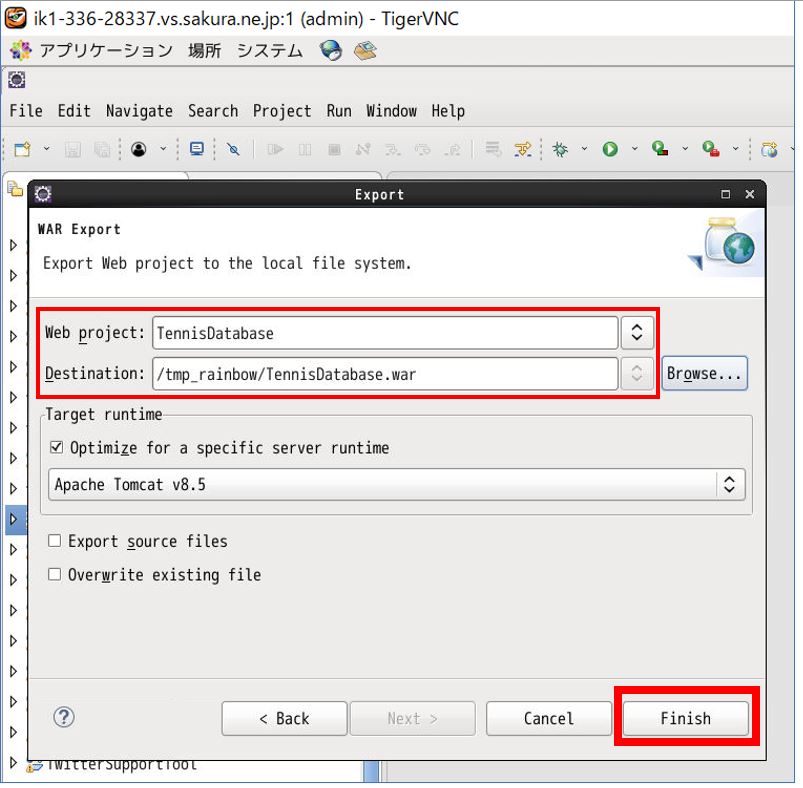803x788 pixels.
Task: Open the Help menu
Action: click(x=448, y=111)
